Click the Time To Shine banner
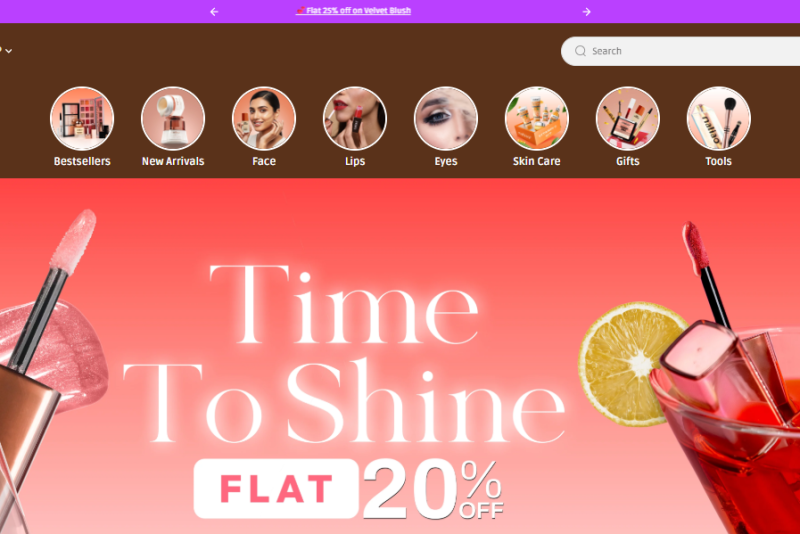800x534 pixels. [x=344, y=354]
